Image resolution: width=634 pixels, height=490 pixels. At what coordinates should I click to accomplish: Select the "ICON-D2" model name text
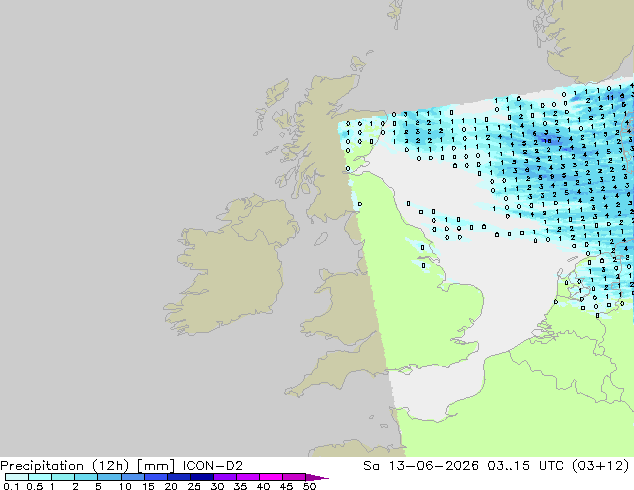click(x=213, y=466)
